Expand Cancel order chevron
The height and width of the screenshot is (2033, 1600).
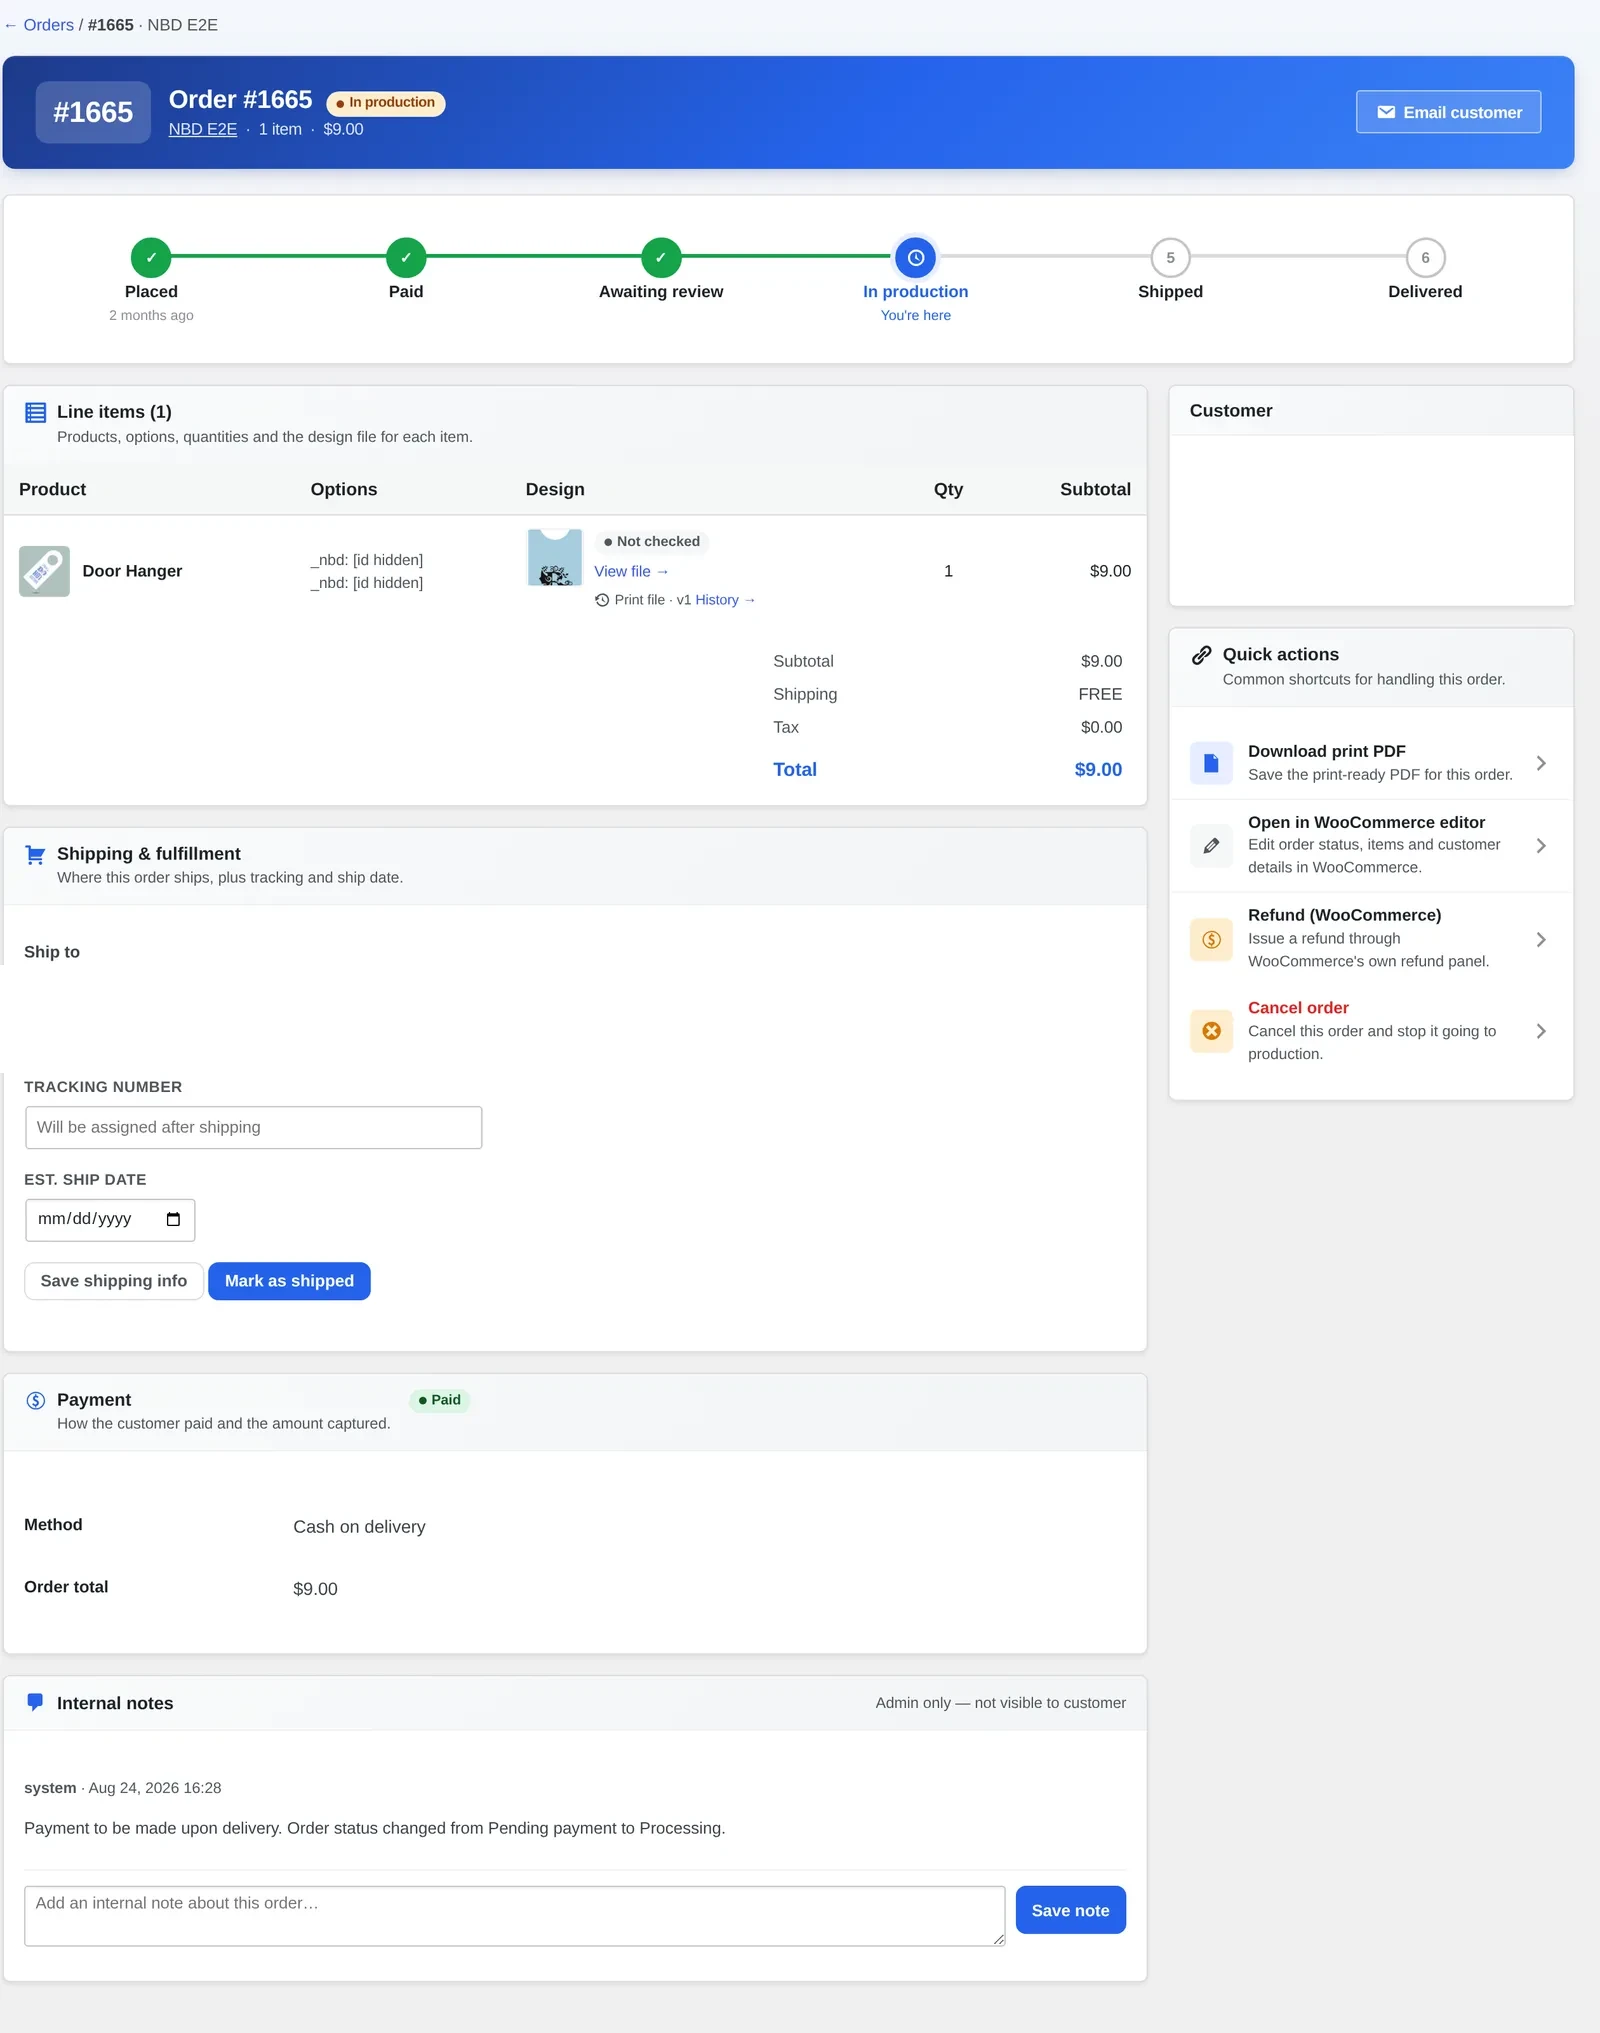(1541, 1031)
